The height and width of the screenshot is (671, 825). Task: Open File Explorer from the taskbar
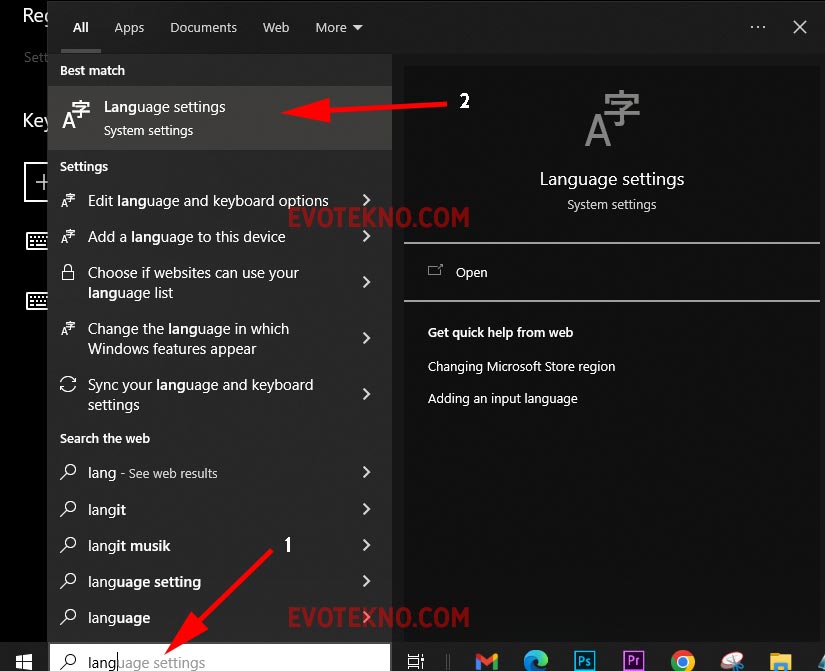pos(781,660)
